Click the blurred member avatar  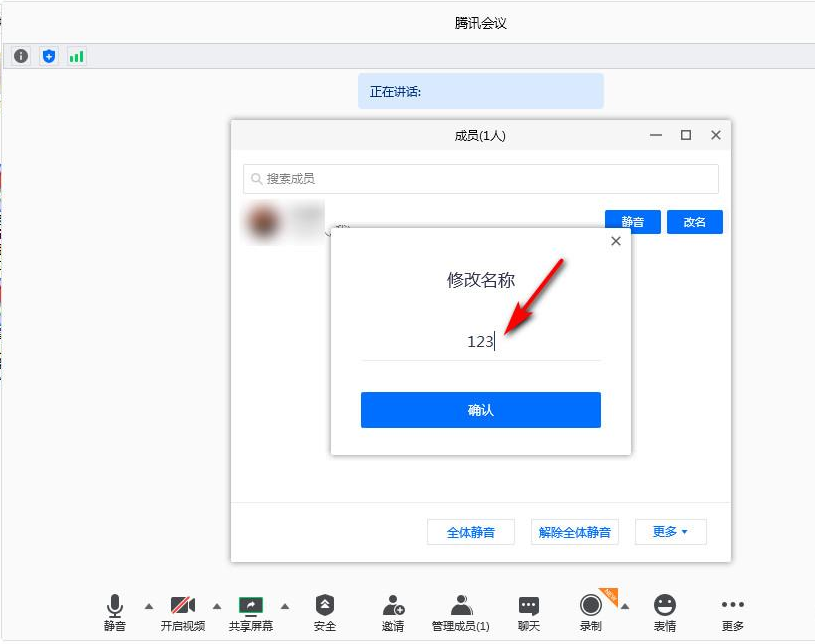click(263, 222)
